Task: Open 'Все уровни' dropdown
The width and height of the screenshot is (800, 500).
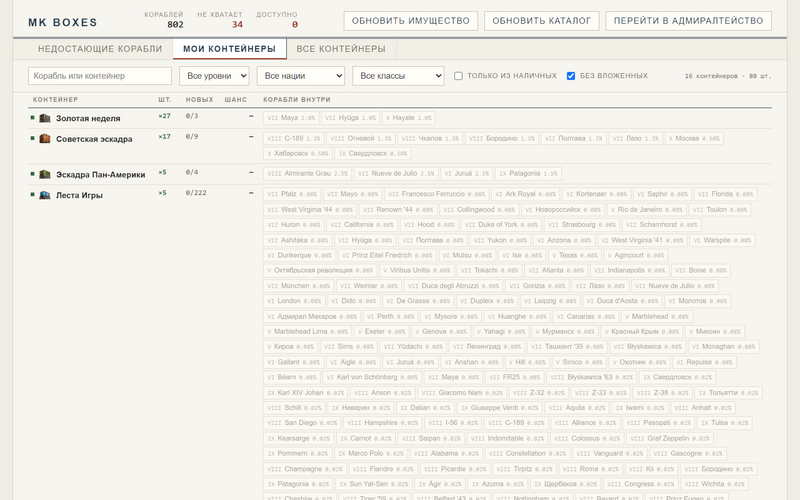Action: tap(214, 76)
